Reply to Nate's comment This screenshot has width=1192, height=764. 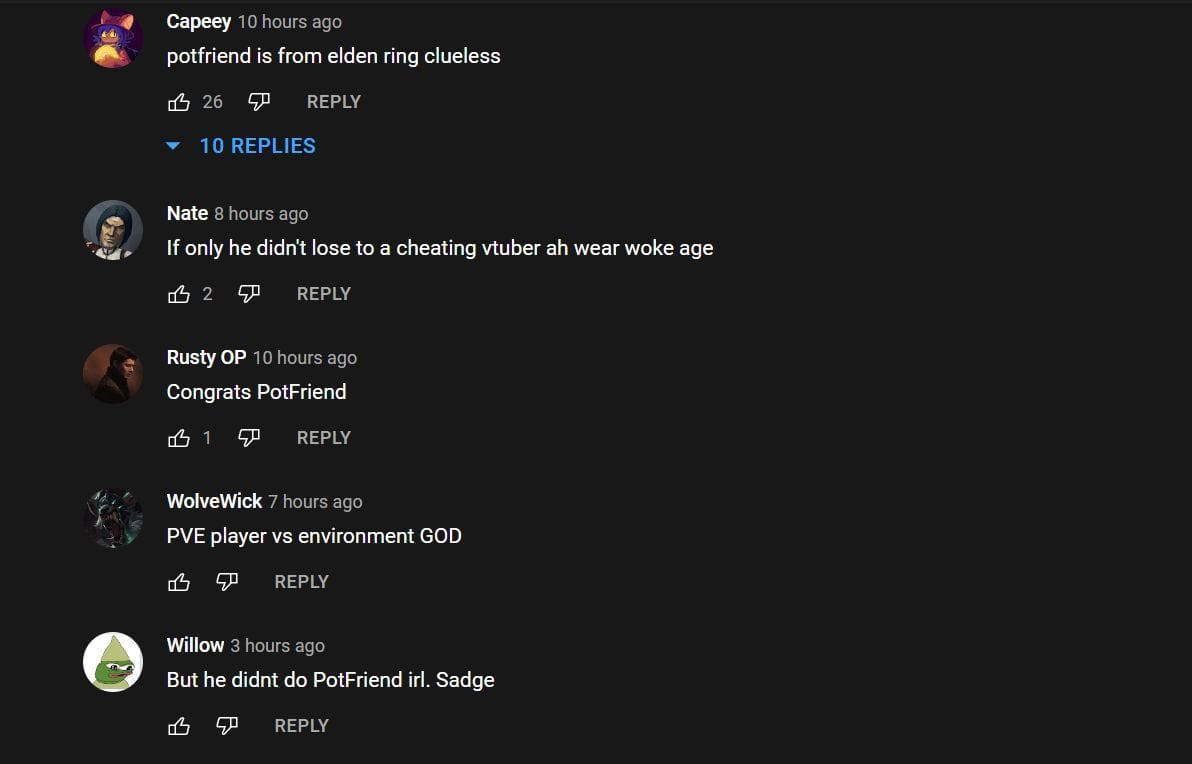click(323, 294)
